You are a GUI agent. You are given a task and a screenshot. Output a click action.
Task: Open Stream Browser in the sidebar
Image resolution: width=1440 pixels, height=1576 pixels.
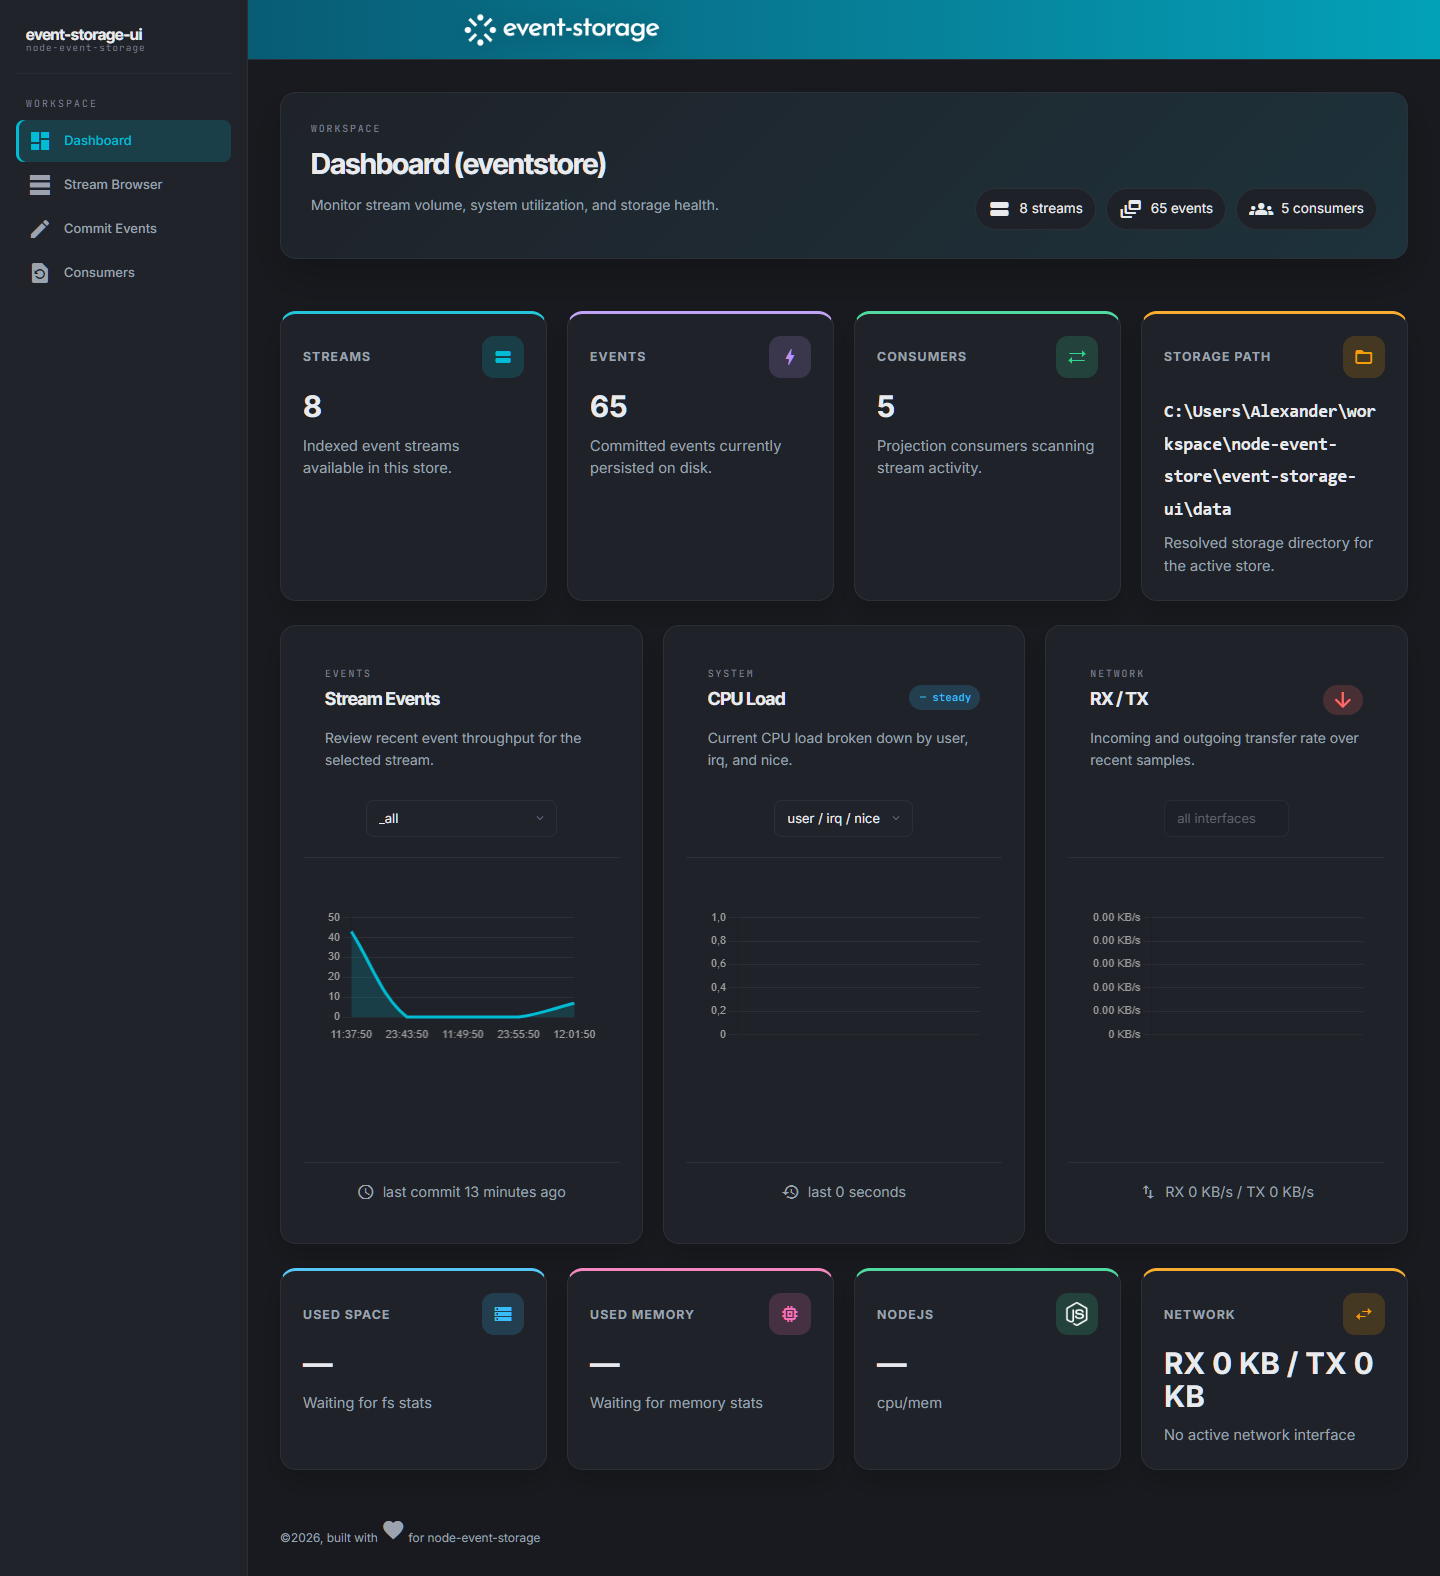point(124,185)
